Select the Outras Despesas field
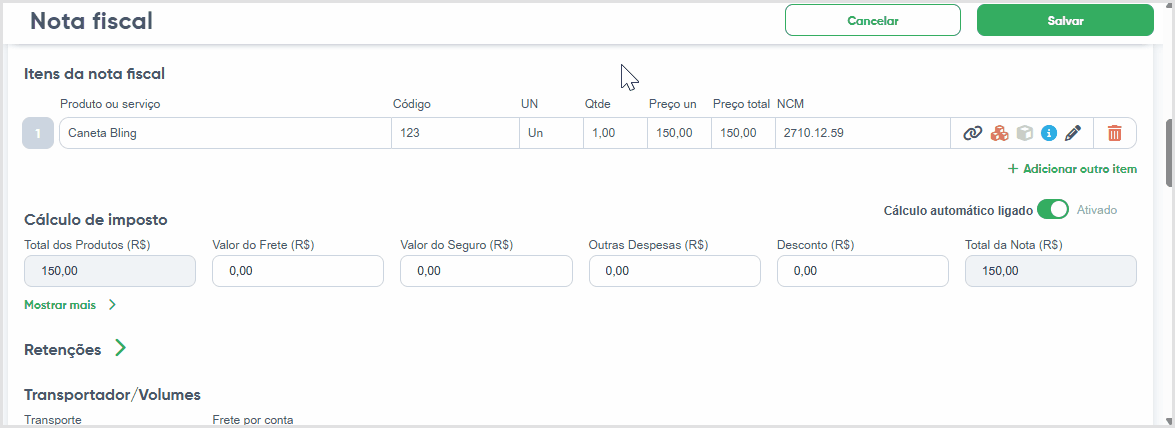This screenshot has height=428, width=1175. pyautogui.click(x=674, y=271)
